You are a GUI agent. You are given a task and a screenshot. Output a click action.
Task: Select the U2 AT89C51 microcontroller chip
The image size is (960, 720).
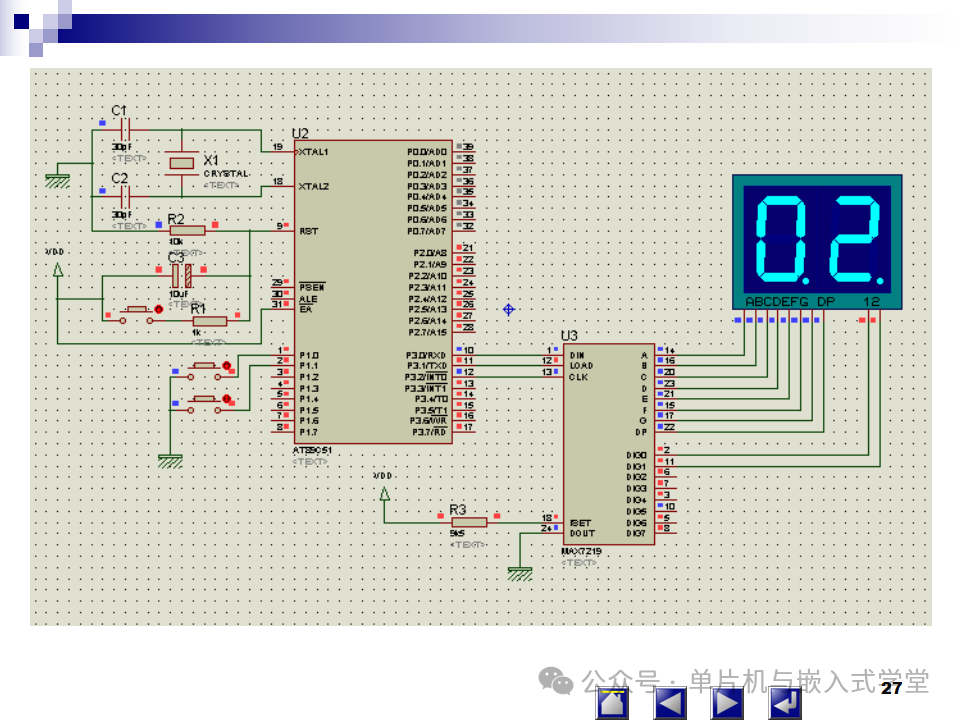(x=373, y=292)
